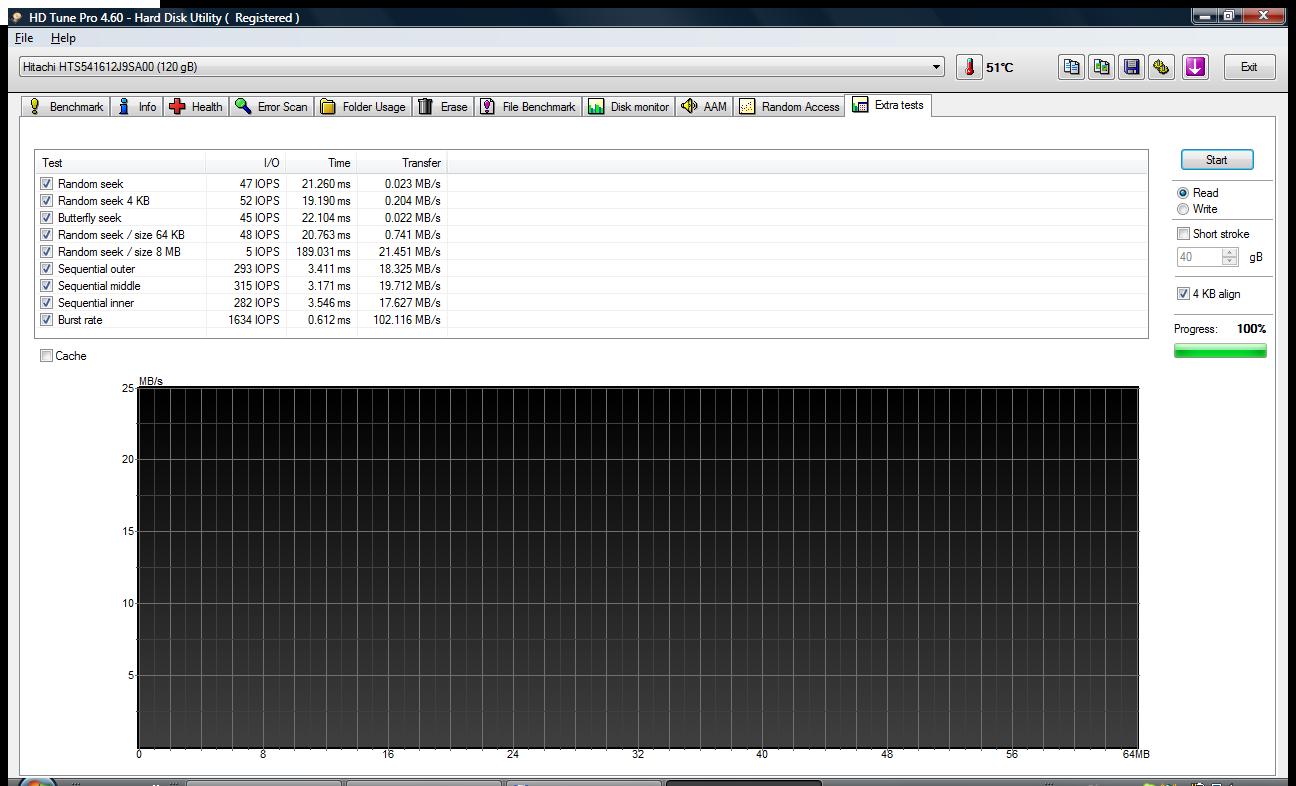Open the Folder Usage tab
Image resolution: width=1296 pixels, height=786 pixels.
click(363, 107)
